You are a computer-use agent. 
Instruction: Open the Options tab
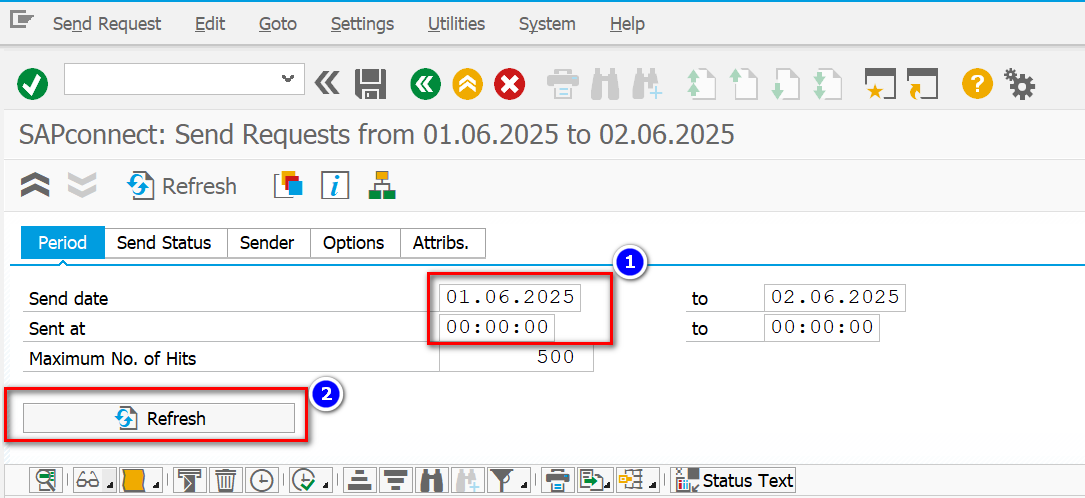tap(354, 243)
